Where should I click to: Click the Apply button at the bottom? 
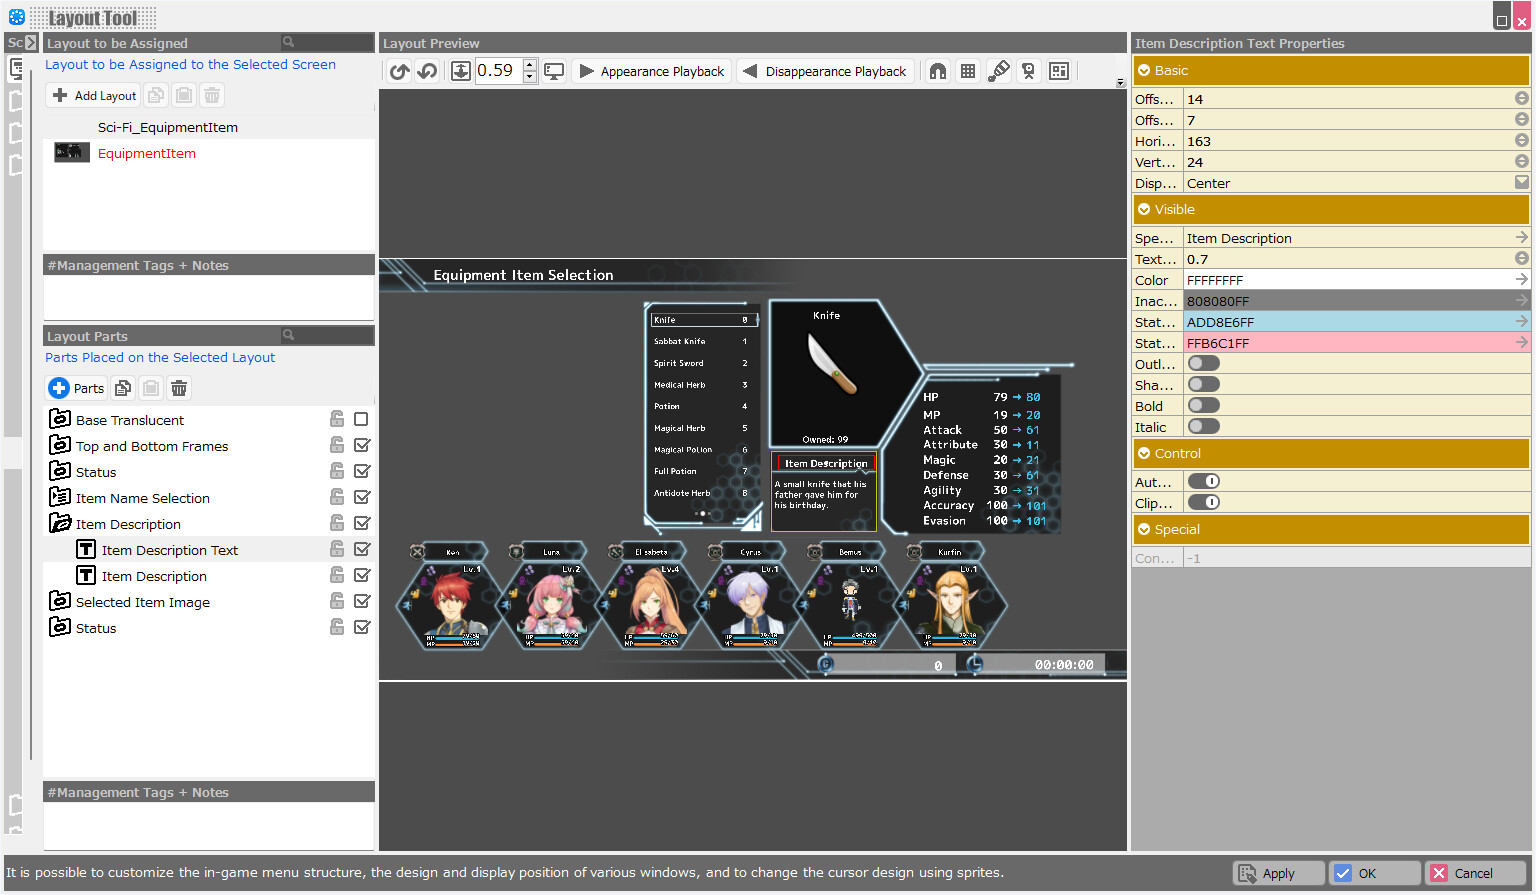click(1278, 873)
